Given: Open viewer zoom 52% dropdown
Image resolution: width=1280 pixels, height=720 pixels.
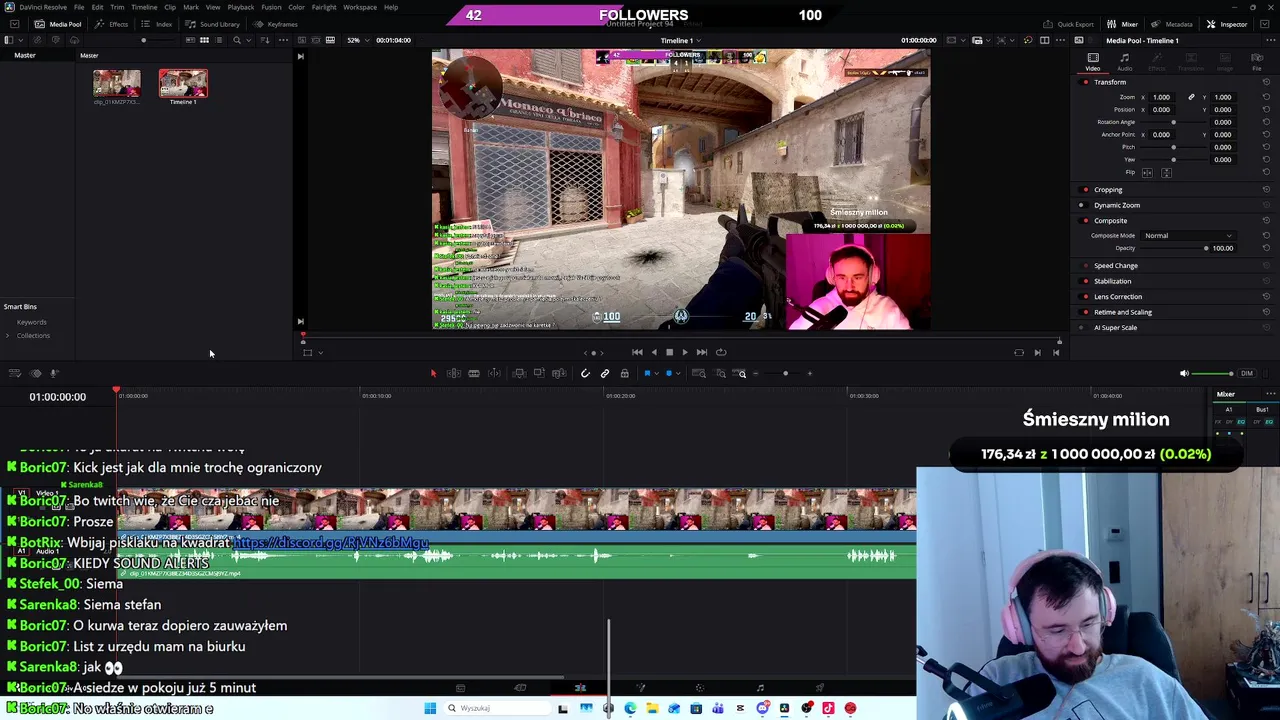Looking at the screenshot, I should point(358,40).
